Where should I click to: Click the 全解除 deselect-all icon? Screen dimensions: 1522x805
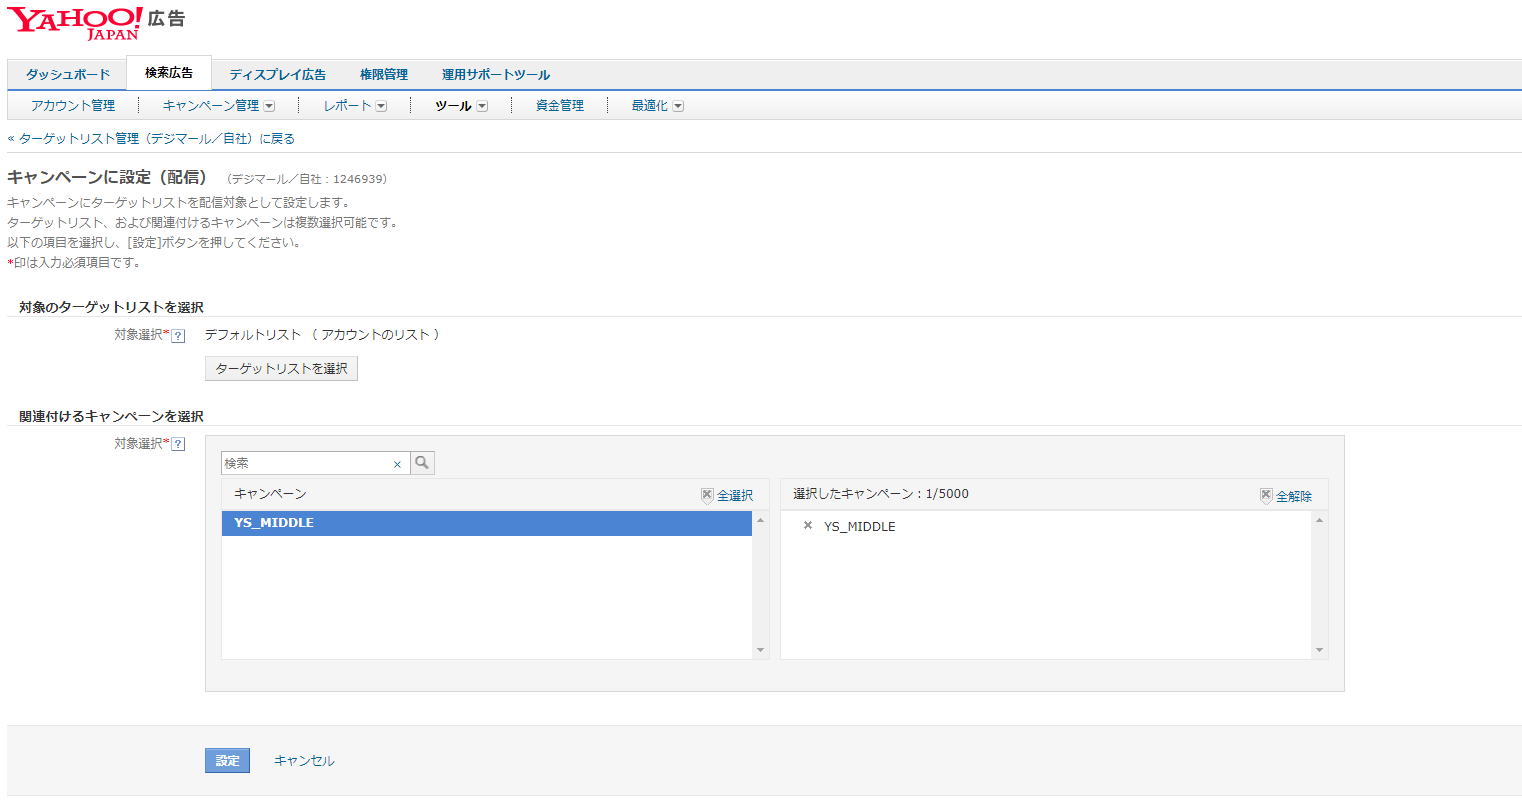[1266, 496]
